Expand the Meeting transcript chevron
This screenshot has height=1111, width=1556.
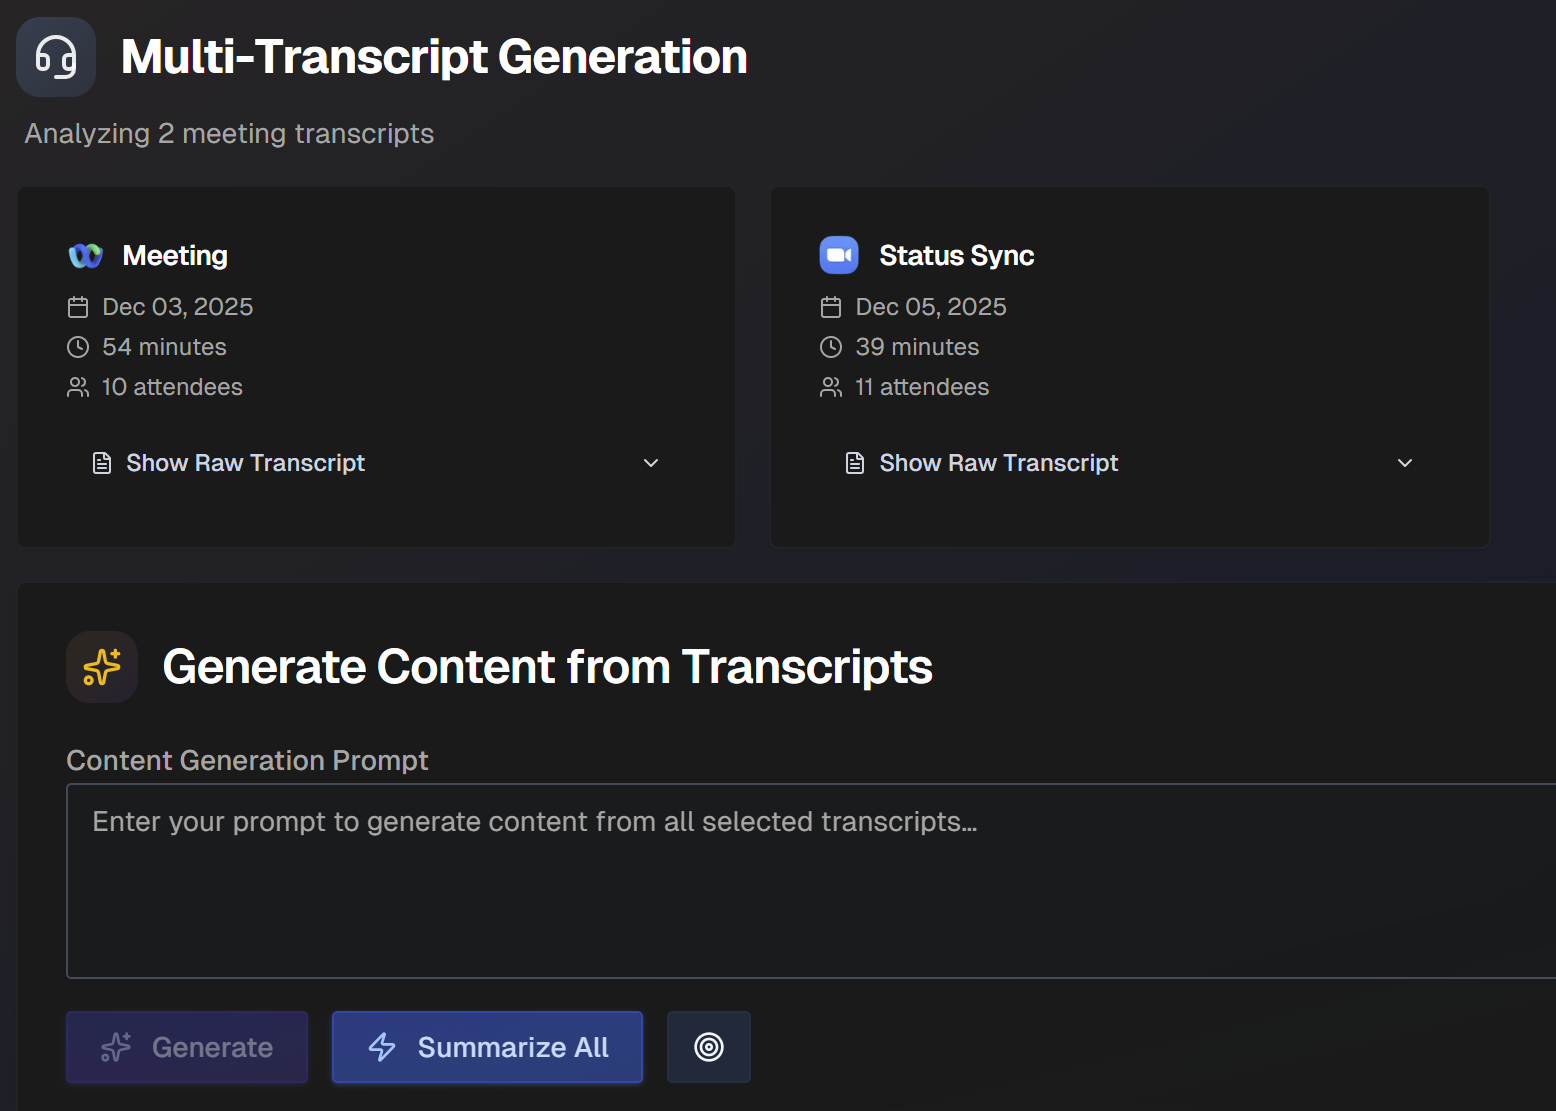point(651,463)
